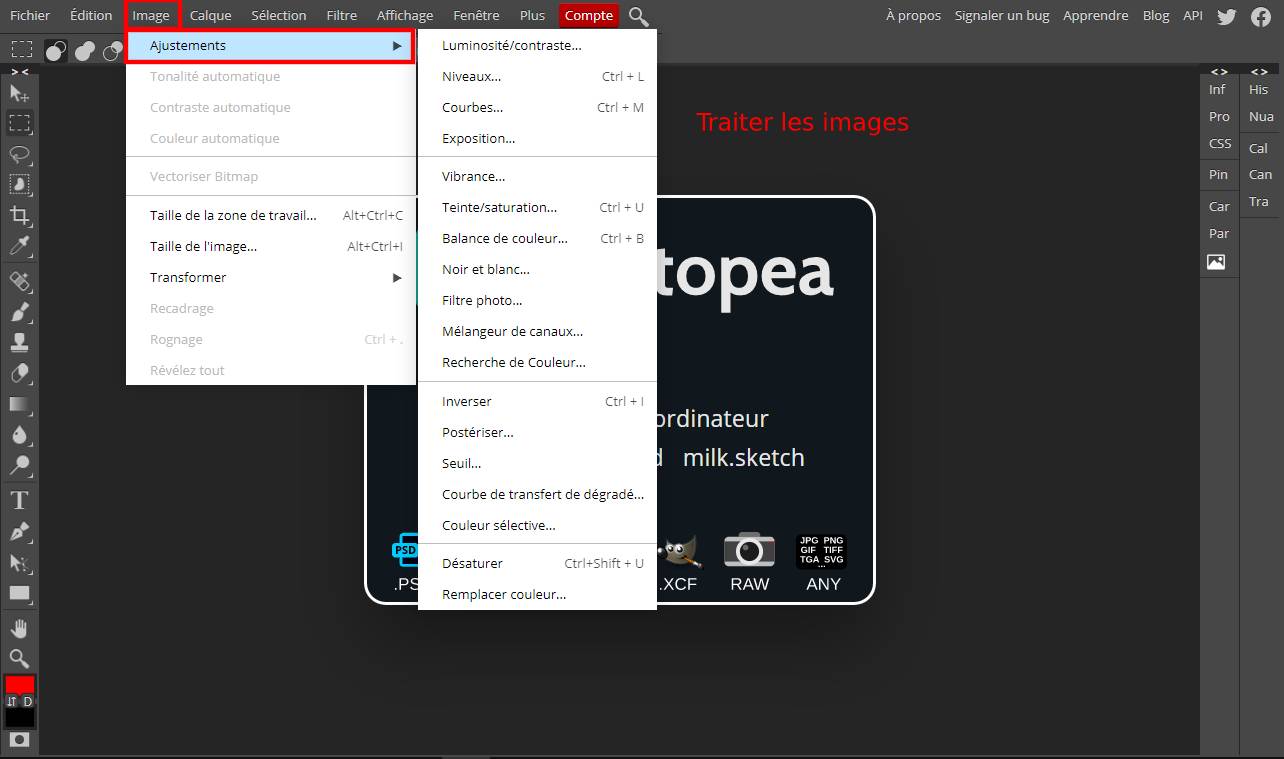Select the Pen tool
The image size is (1284, 759).
pyautogui.click(x=19, y=531)
